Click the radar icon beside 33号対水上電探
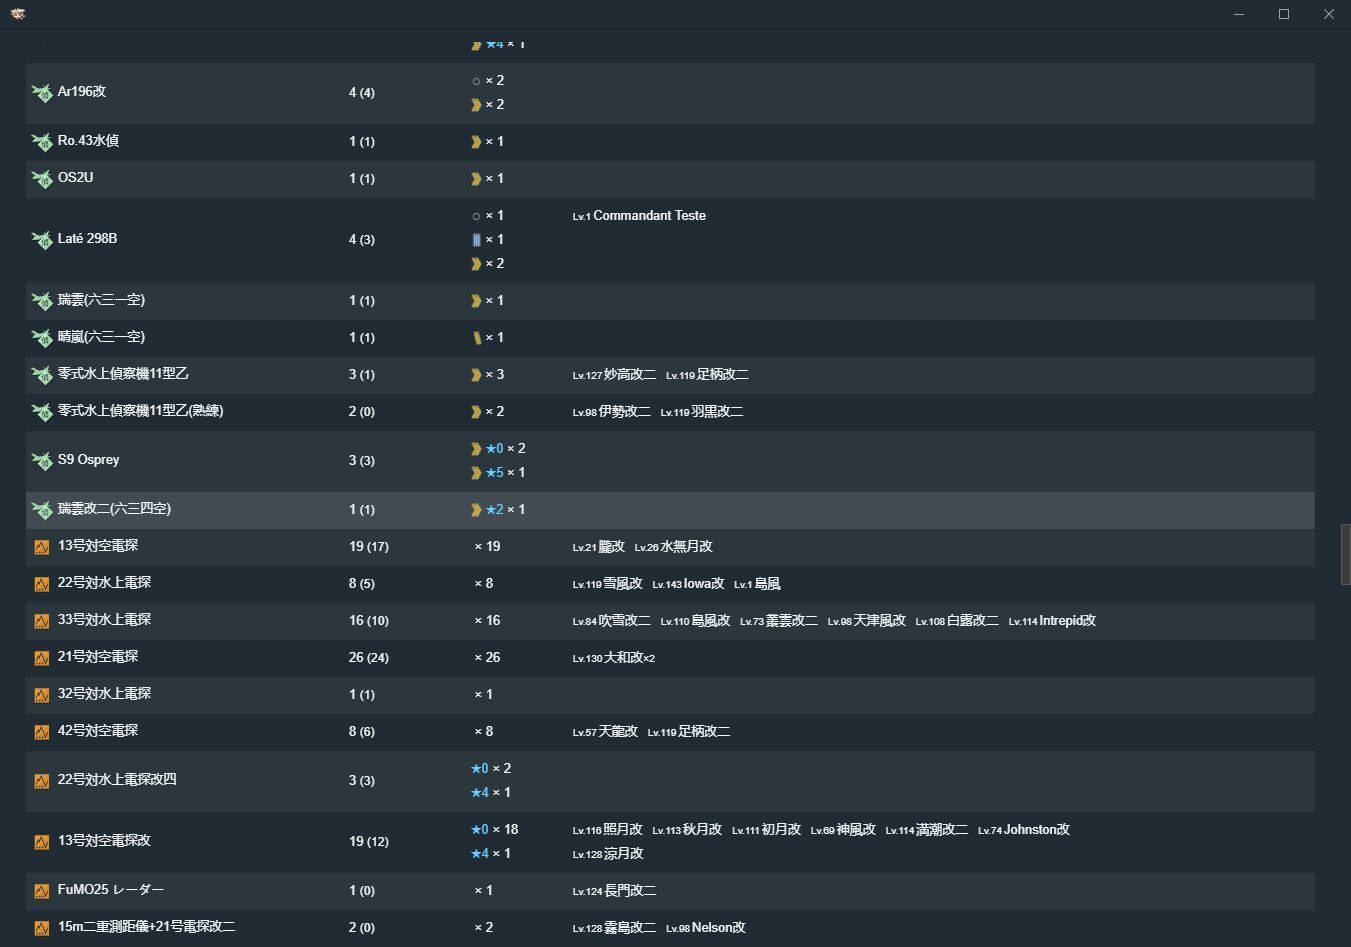 pyautogui.click(x=42, y=621)
